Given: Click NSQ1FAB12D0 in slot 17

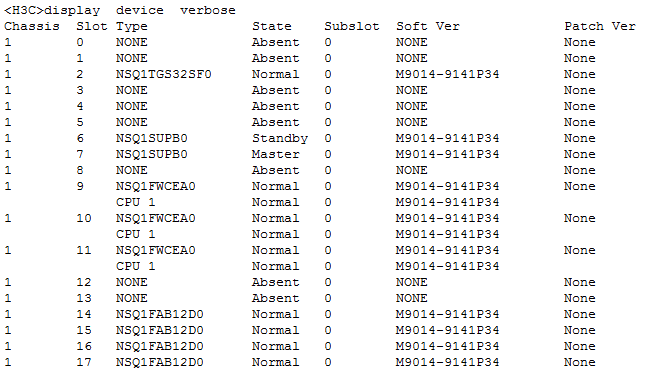Looking at the screenshot, I should pyautogui.click(x=160, y=362).
